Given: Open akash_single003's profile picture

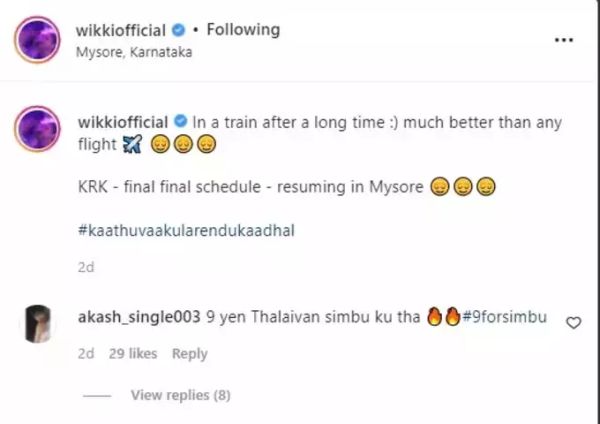Looking at the screenshot, I should pos(38,323).
